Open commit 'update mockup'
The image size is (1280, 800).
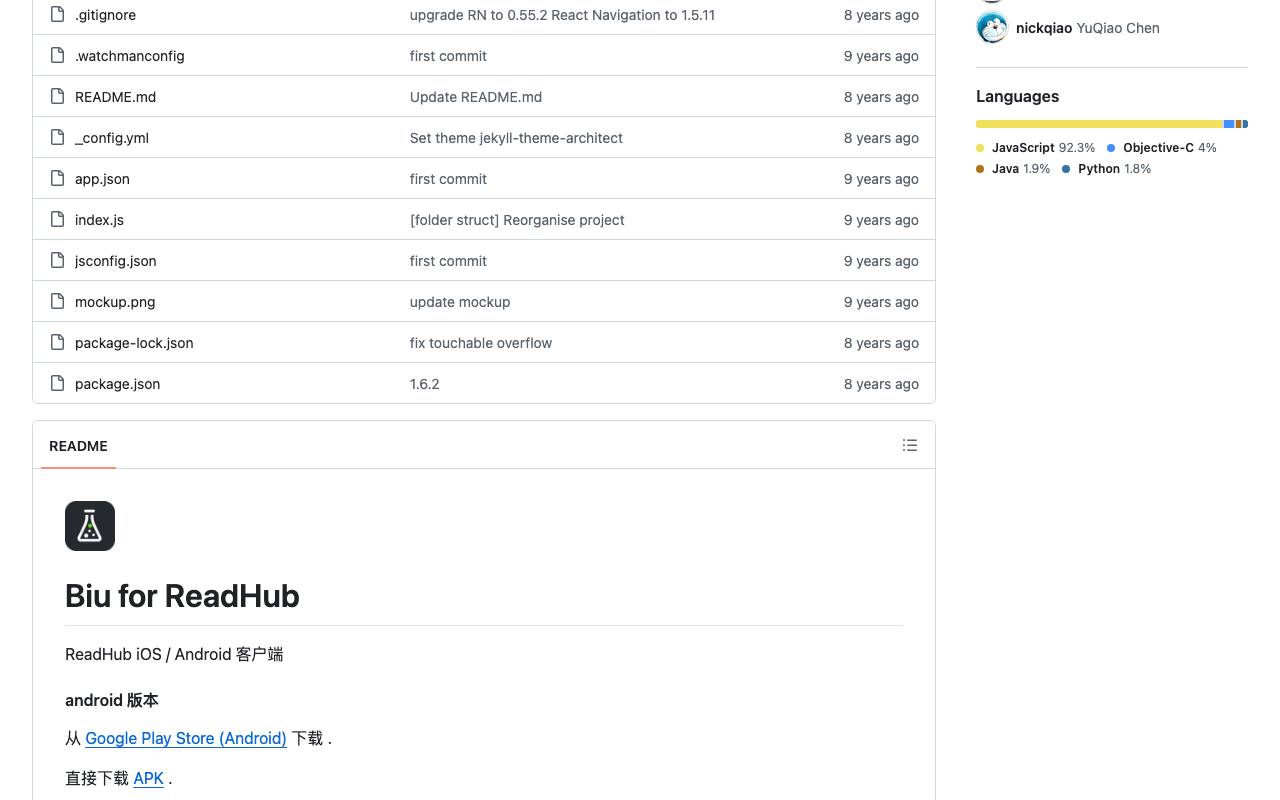pyautogui.click(x=460, y=302)
